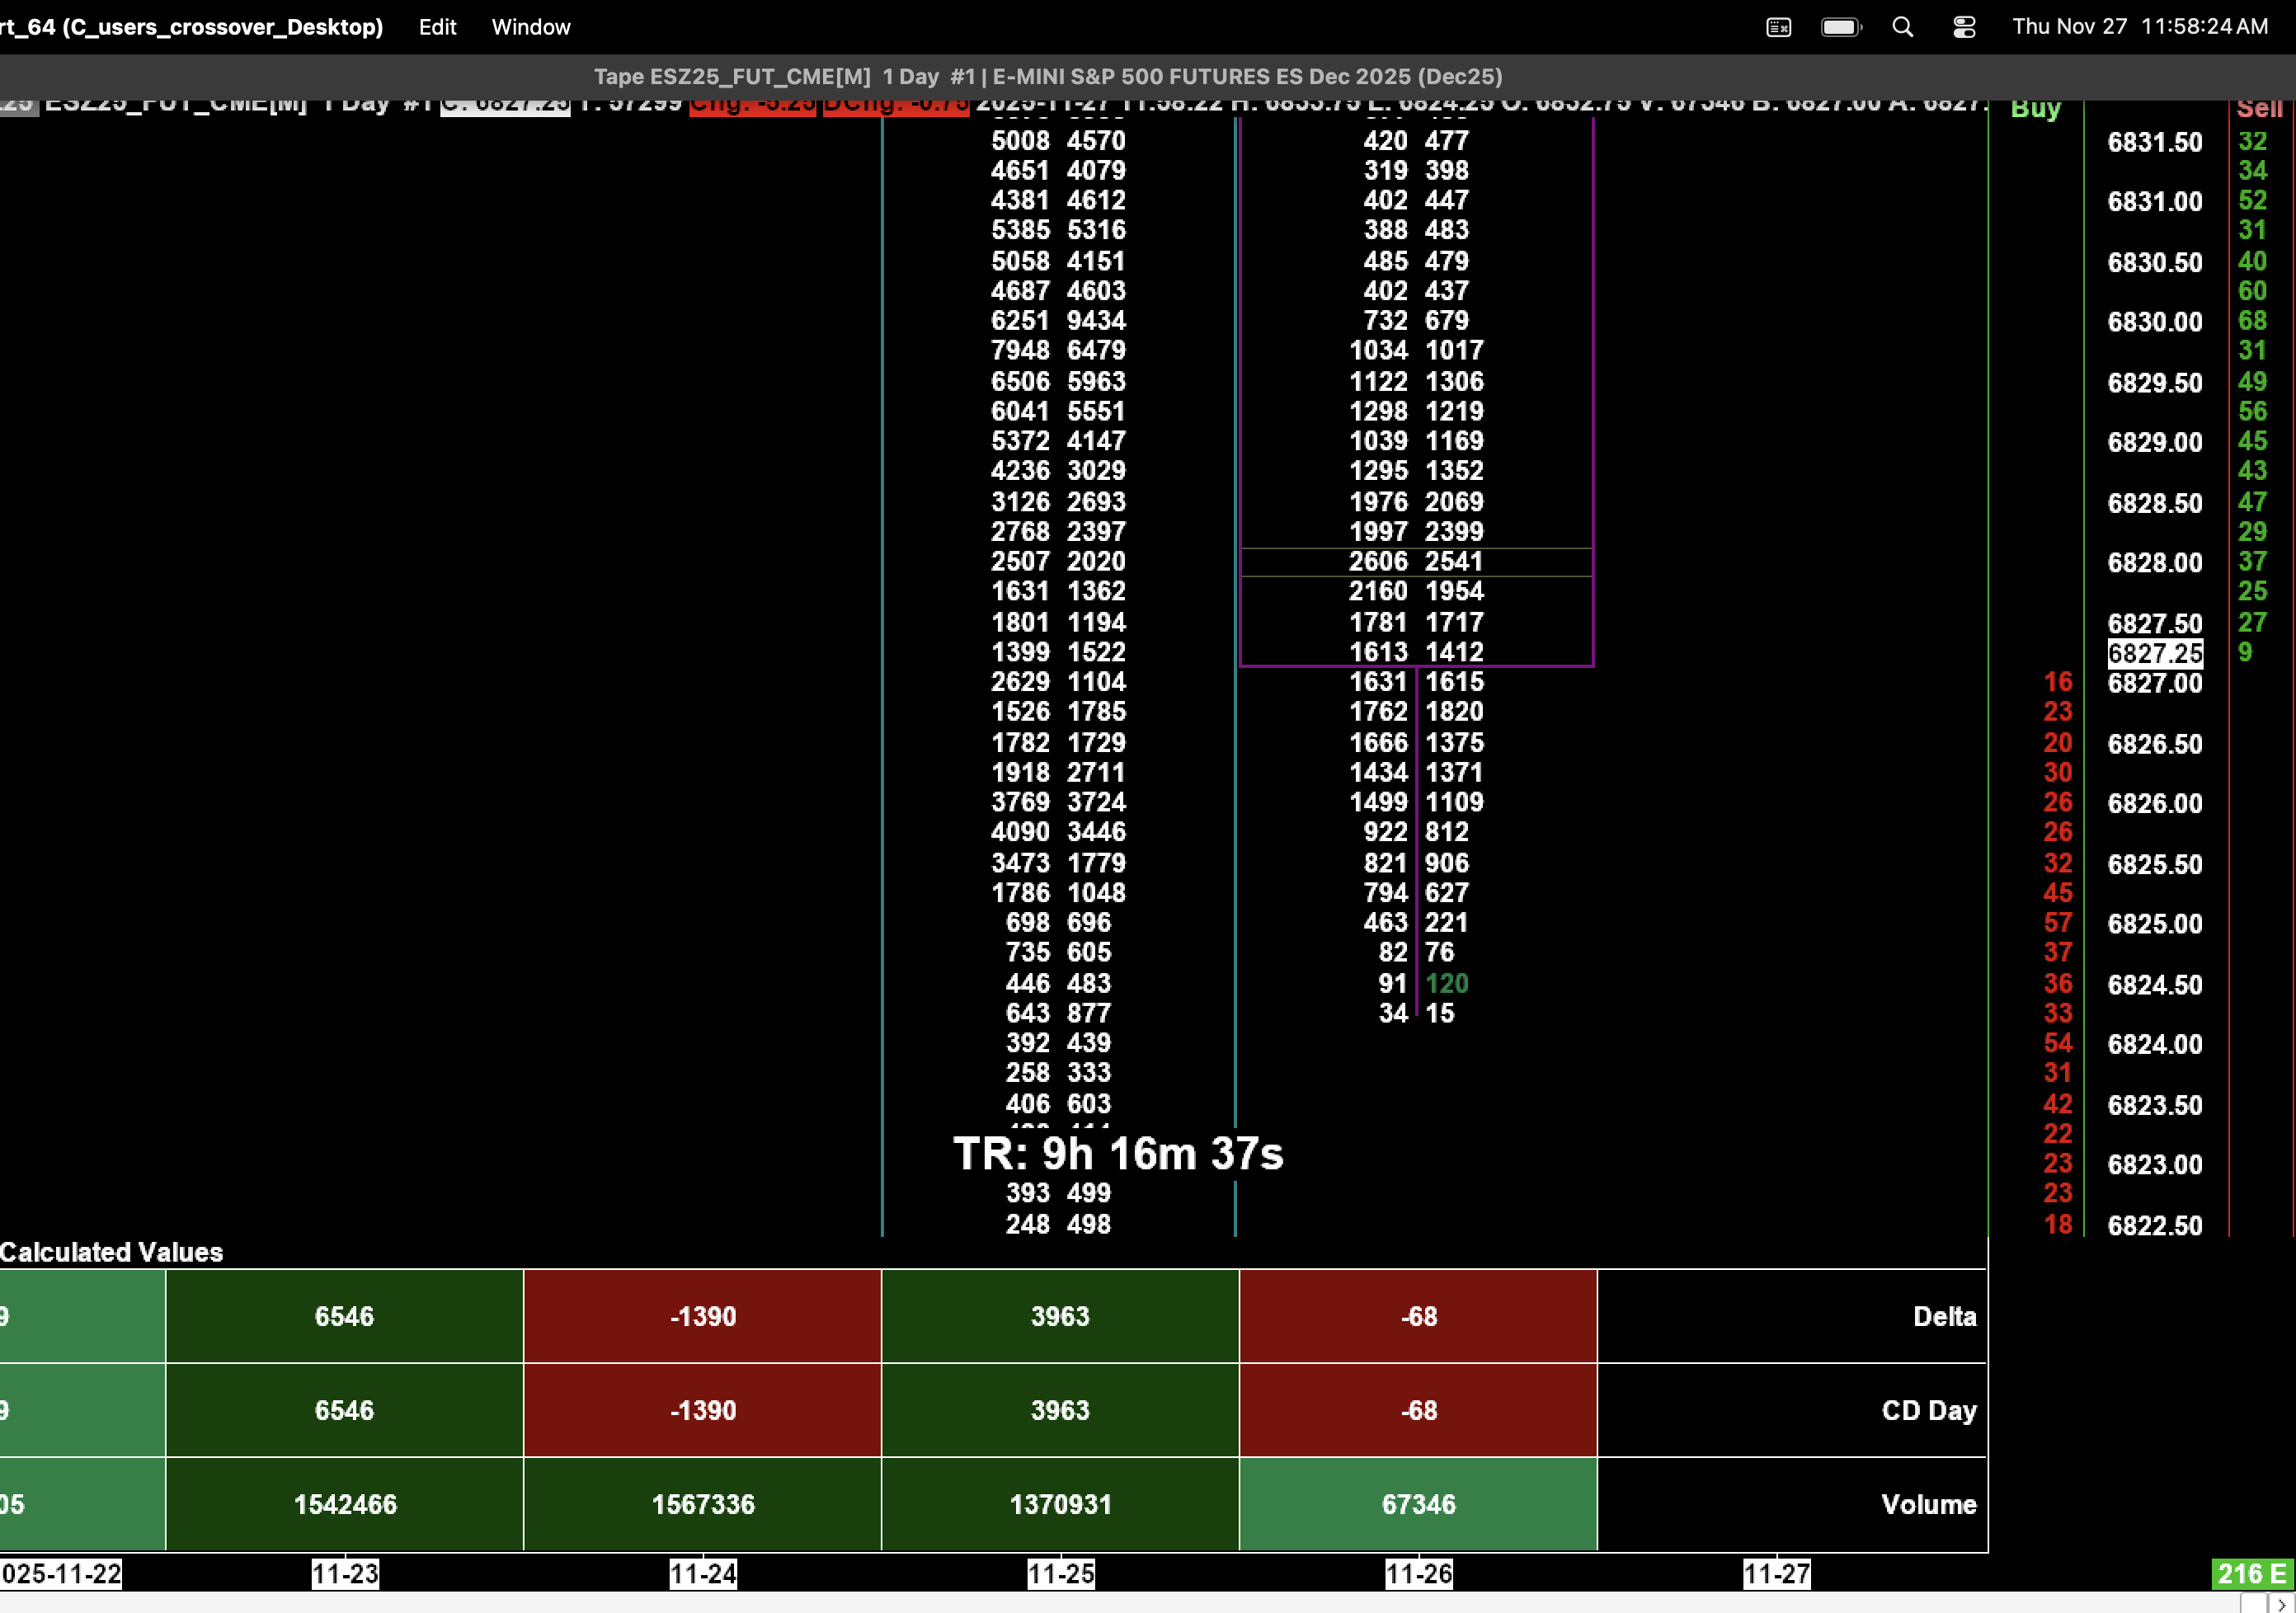Screen dimensions: 2296x1613
Task: Select highlighted 6827.25 price on ladder
Action: (x=2154, y=654)
